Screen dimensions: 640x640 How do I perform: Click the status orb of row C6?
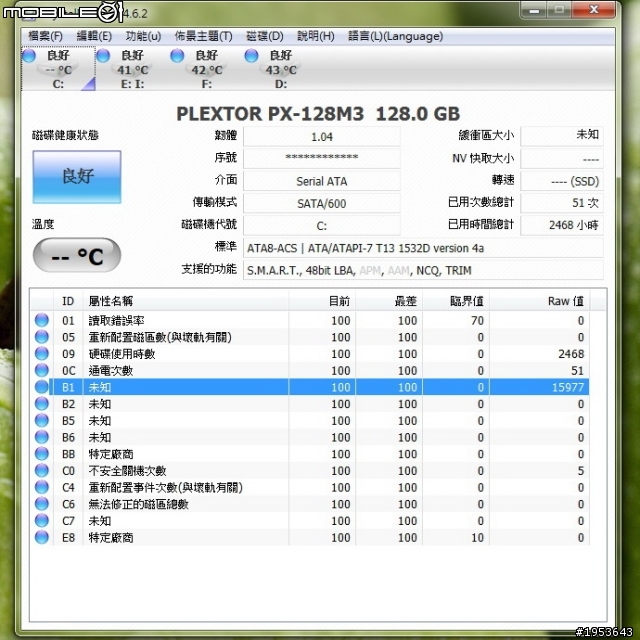tap(42, 504)
